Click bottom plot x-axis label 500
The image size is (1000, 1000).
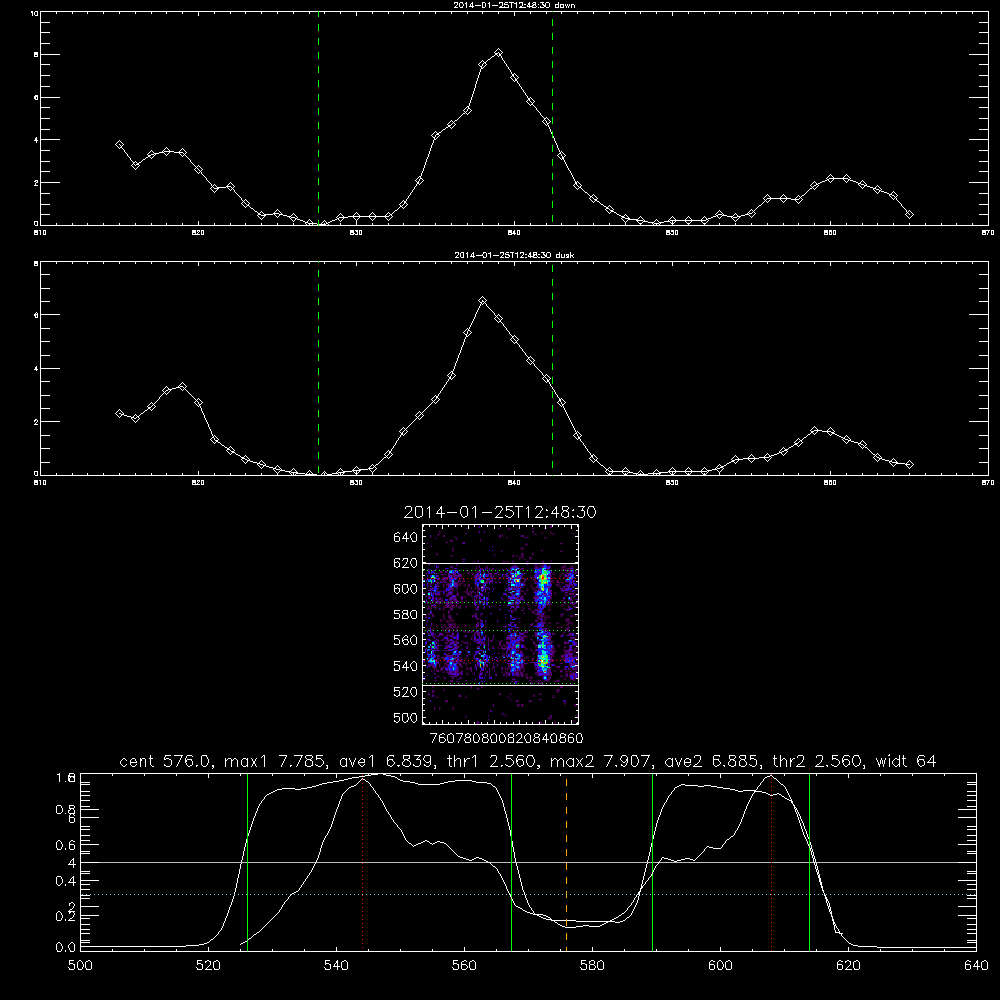80,966
